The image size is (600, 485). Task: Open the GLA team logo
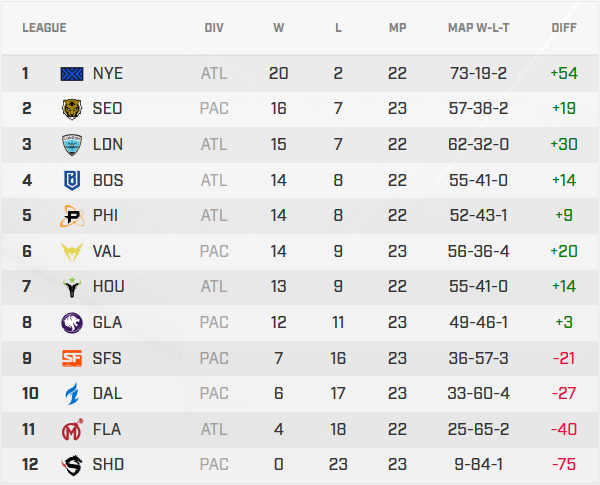coord(73,323)
